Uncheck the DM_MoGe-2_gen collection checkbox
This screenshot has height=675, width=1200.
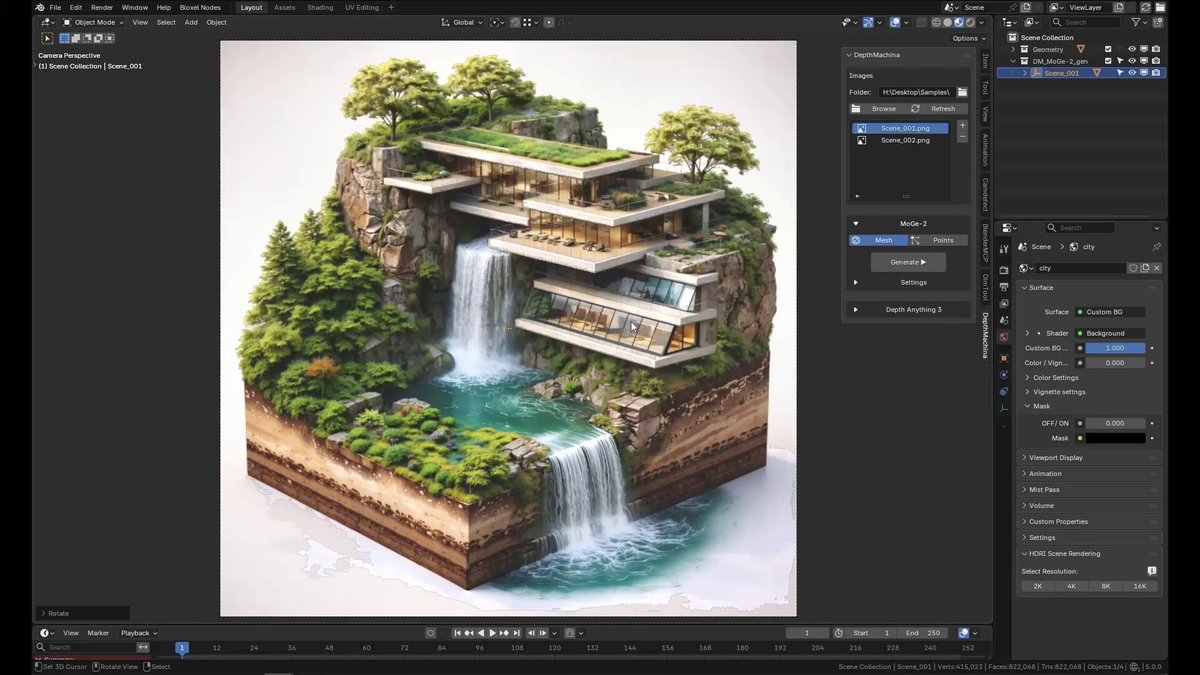pos(1108,61)
